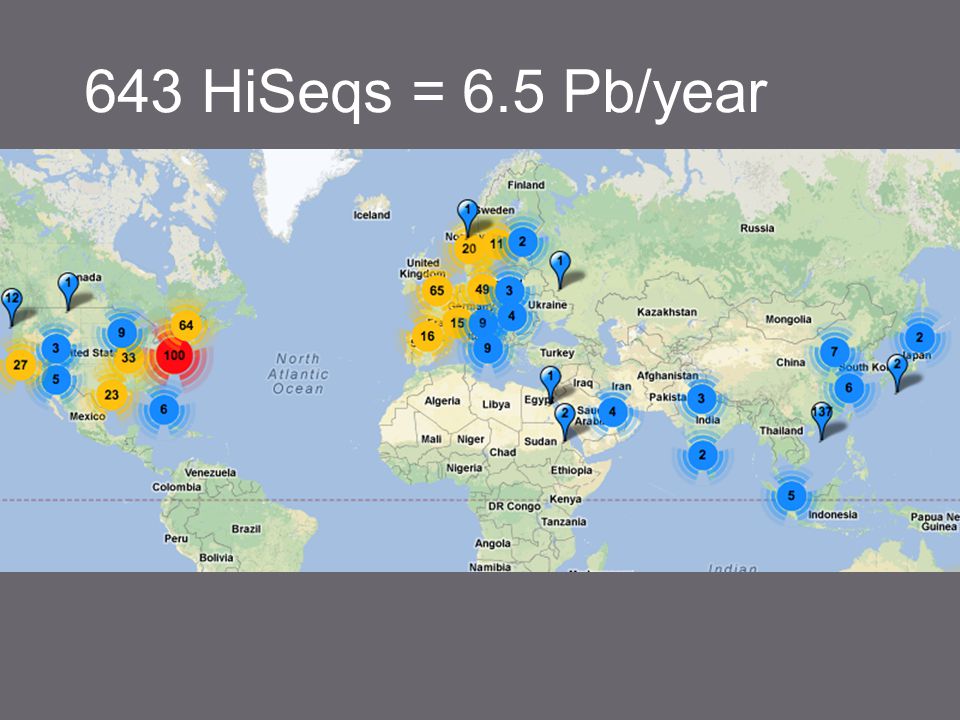Click the blue 2 cluster above Japan

[919, 337]
